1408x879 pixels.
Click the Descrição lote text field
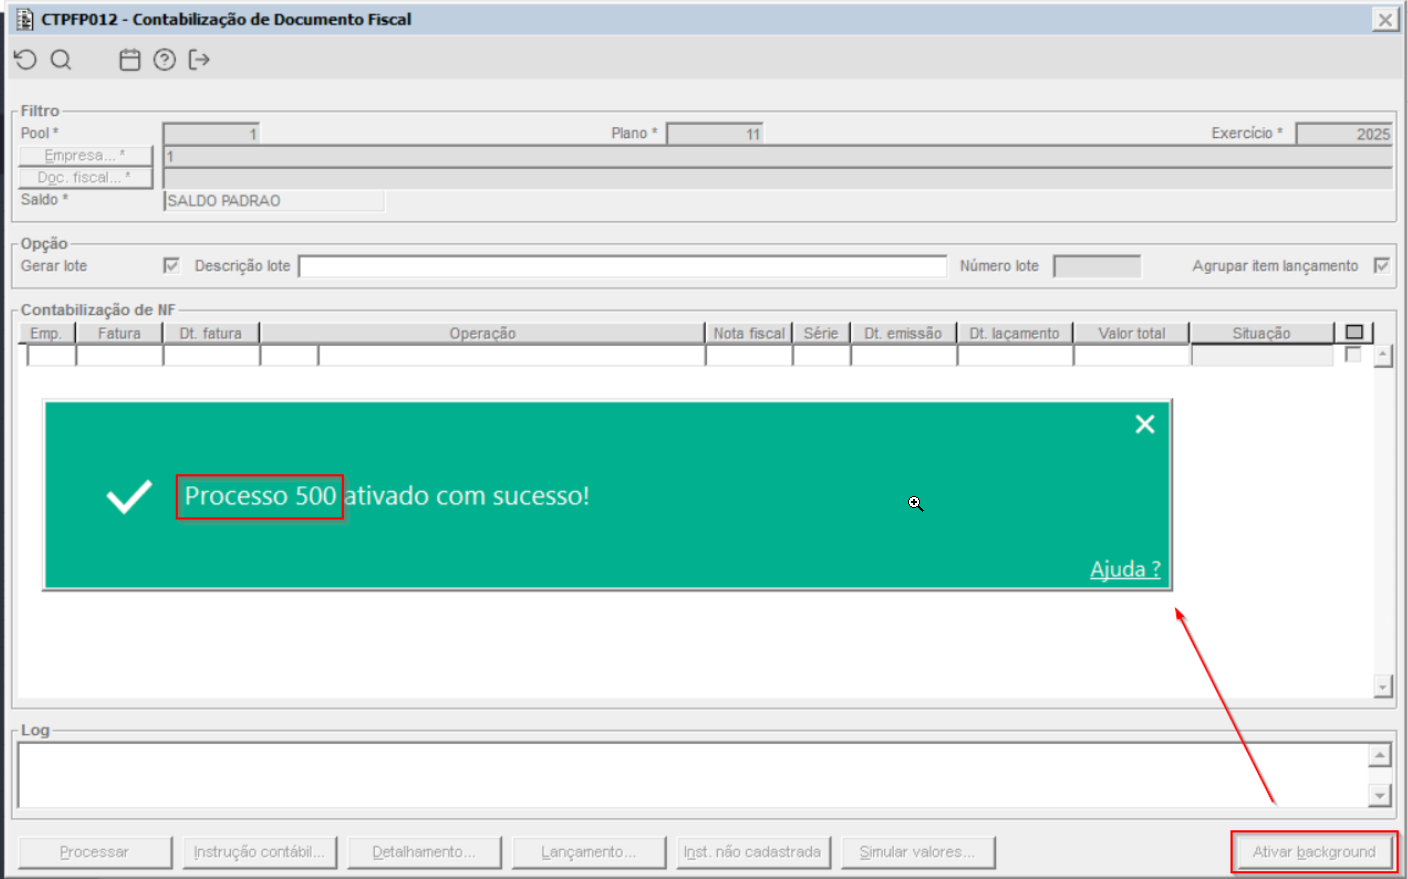[x=622, y=266]
